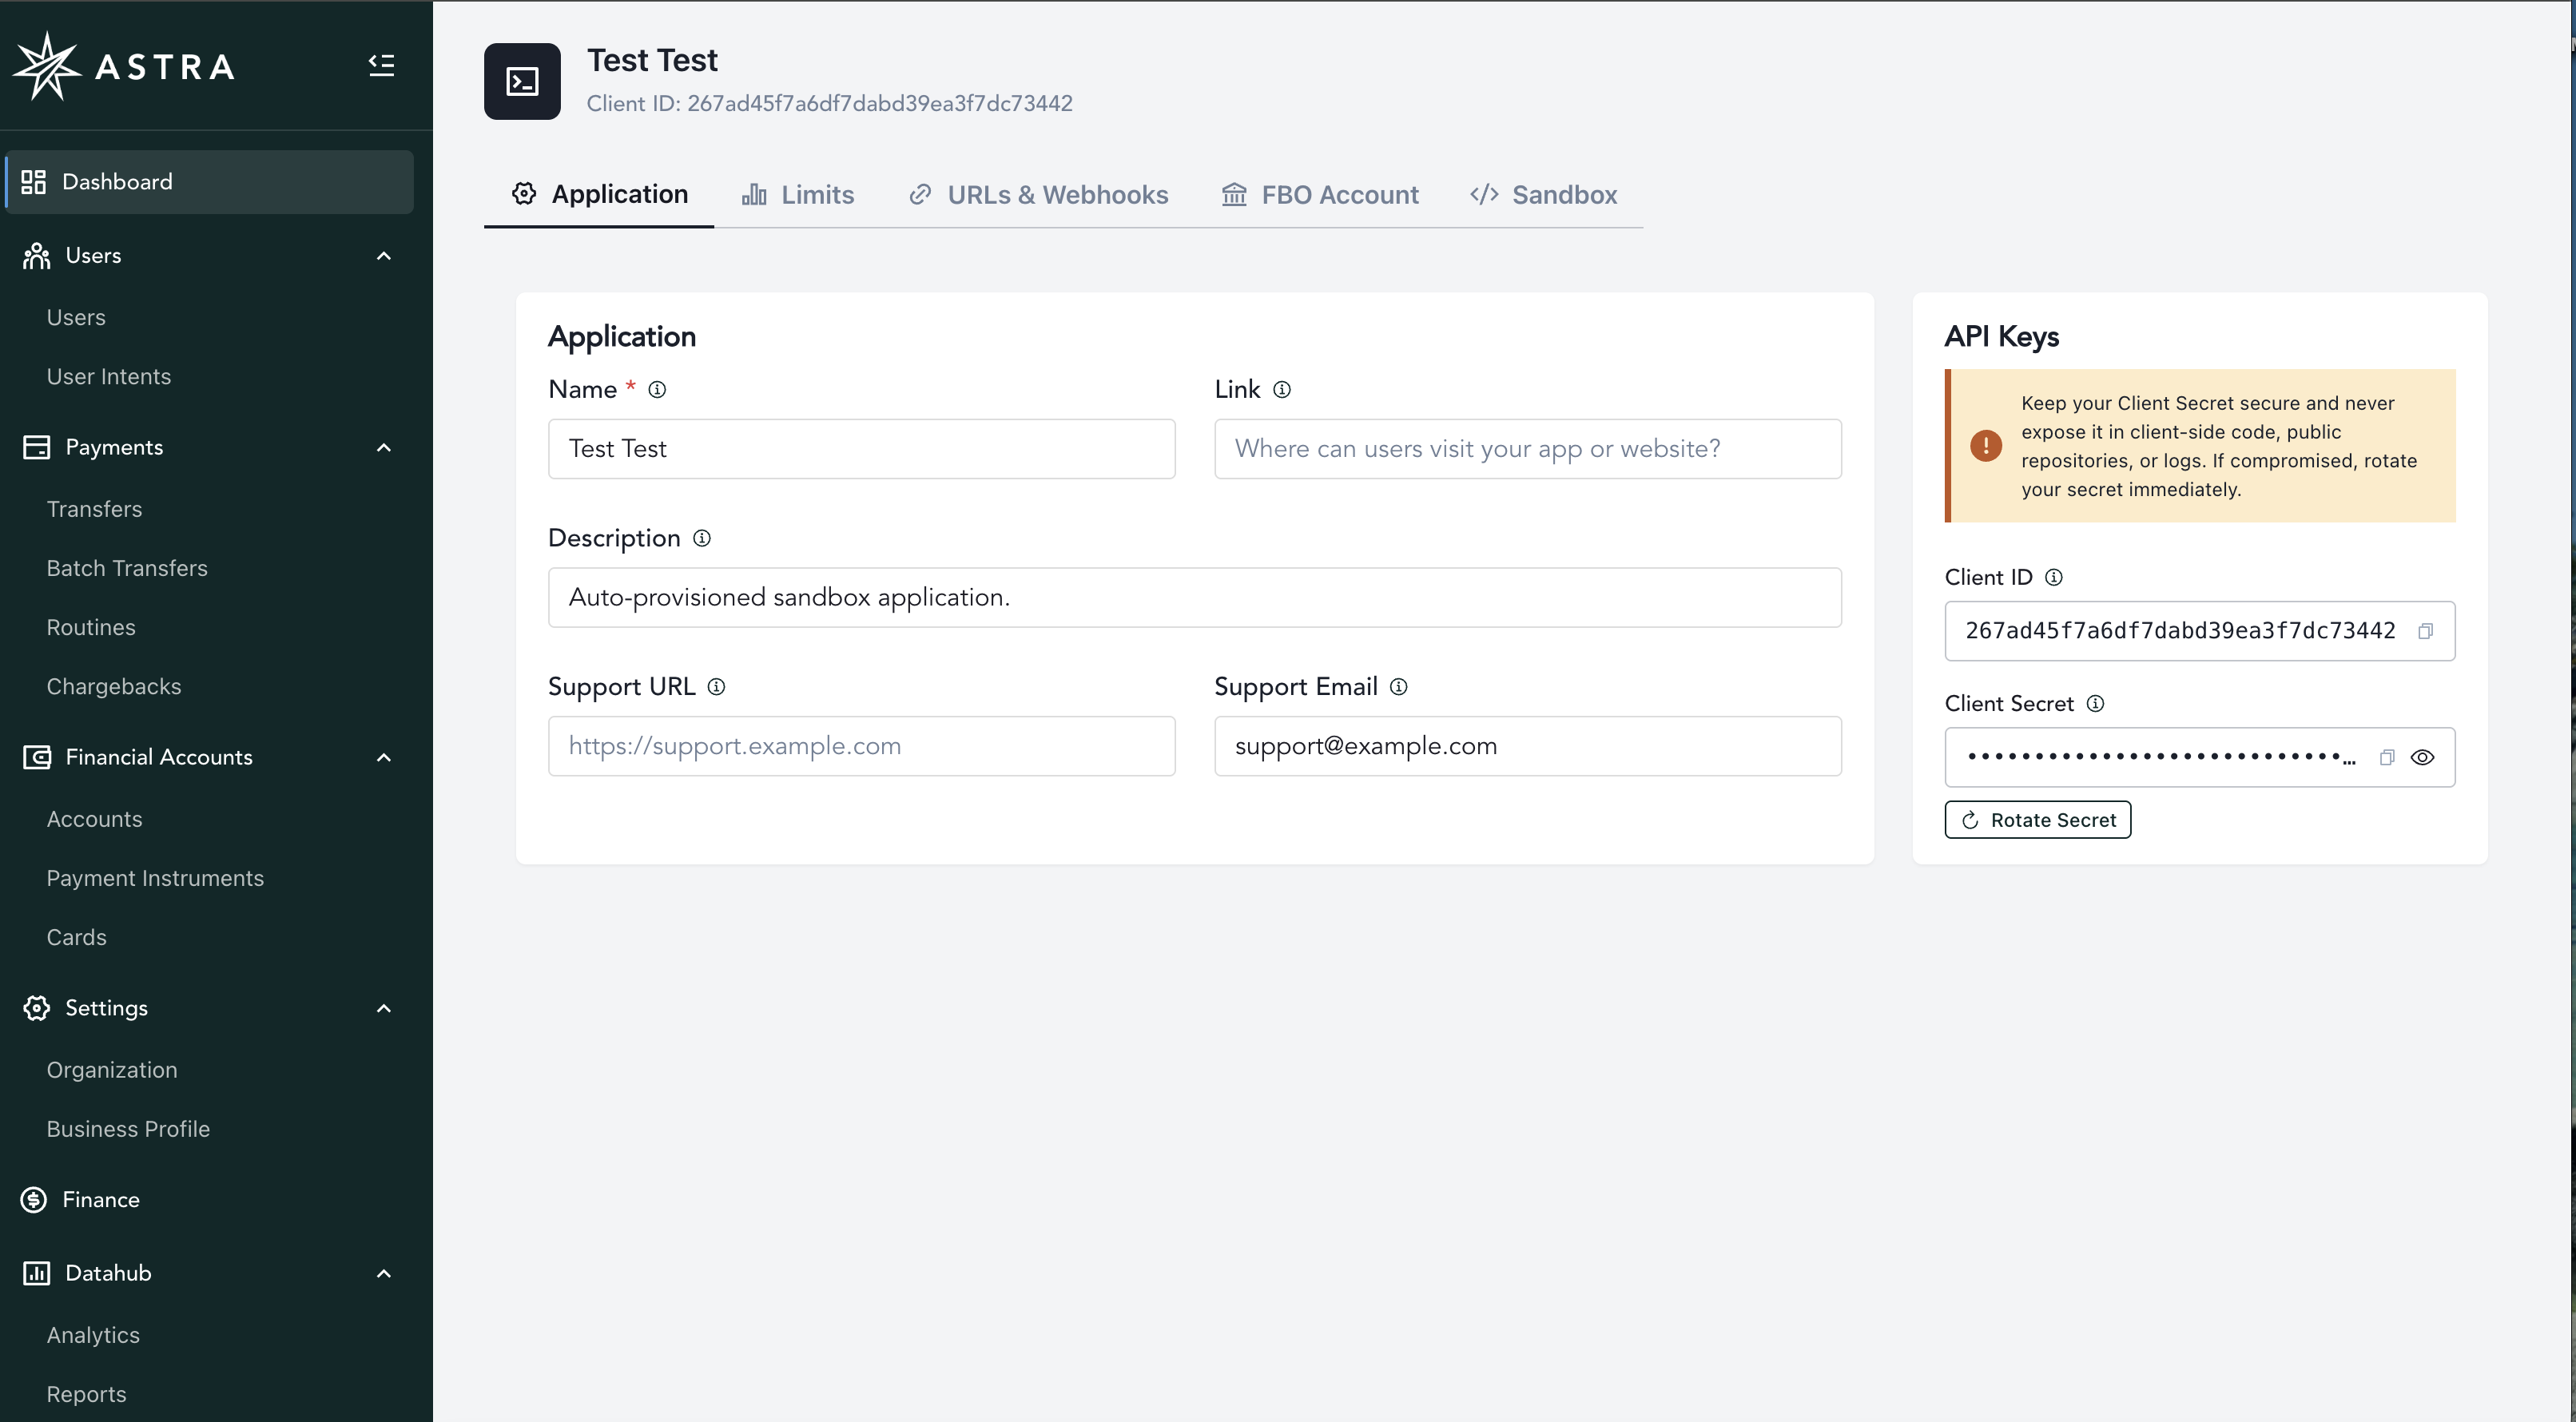The width and height of the screenshot is (2576, 1422).
Task: Collapse the Users sidebar section
Action: click(x=383, y=256)
